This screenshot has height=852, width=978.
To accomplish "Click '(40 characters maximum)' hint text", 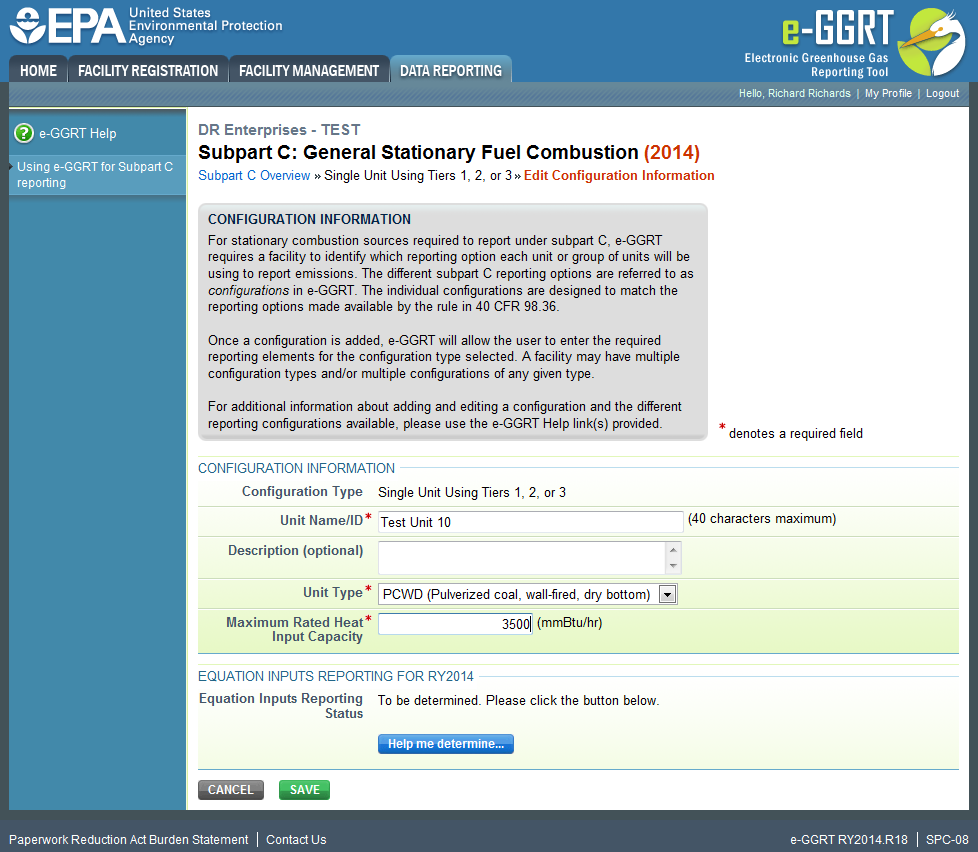I will 762,519.
